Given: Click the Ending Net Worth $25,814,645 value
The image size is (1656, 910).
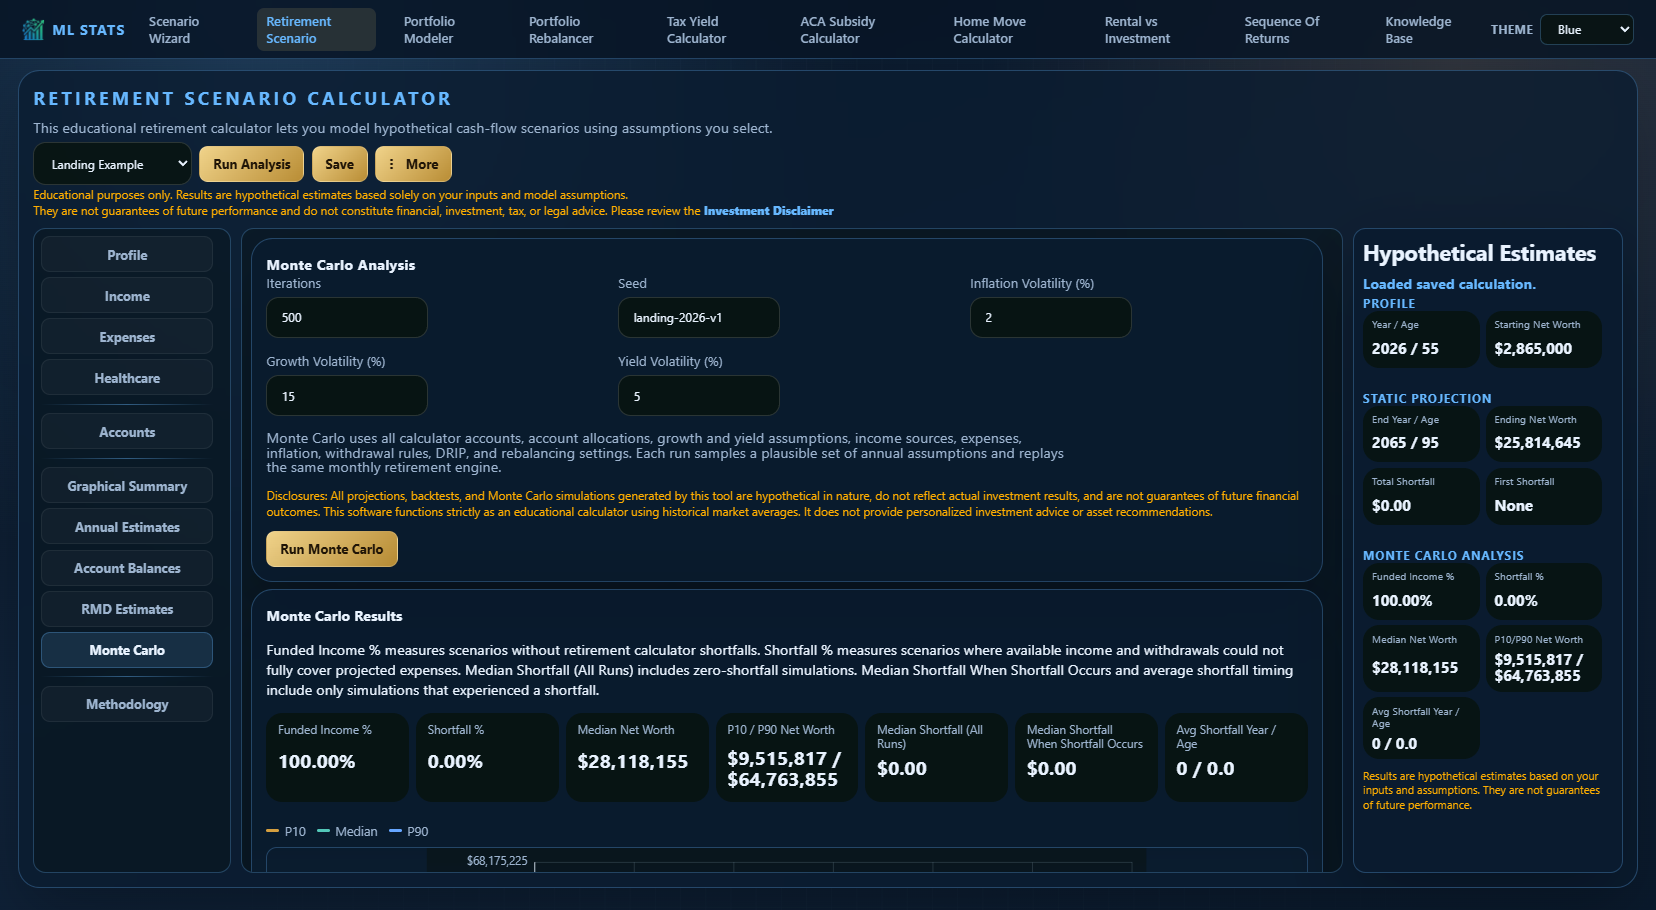Looking at the screenshot, I should point(1537,443).
